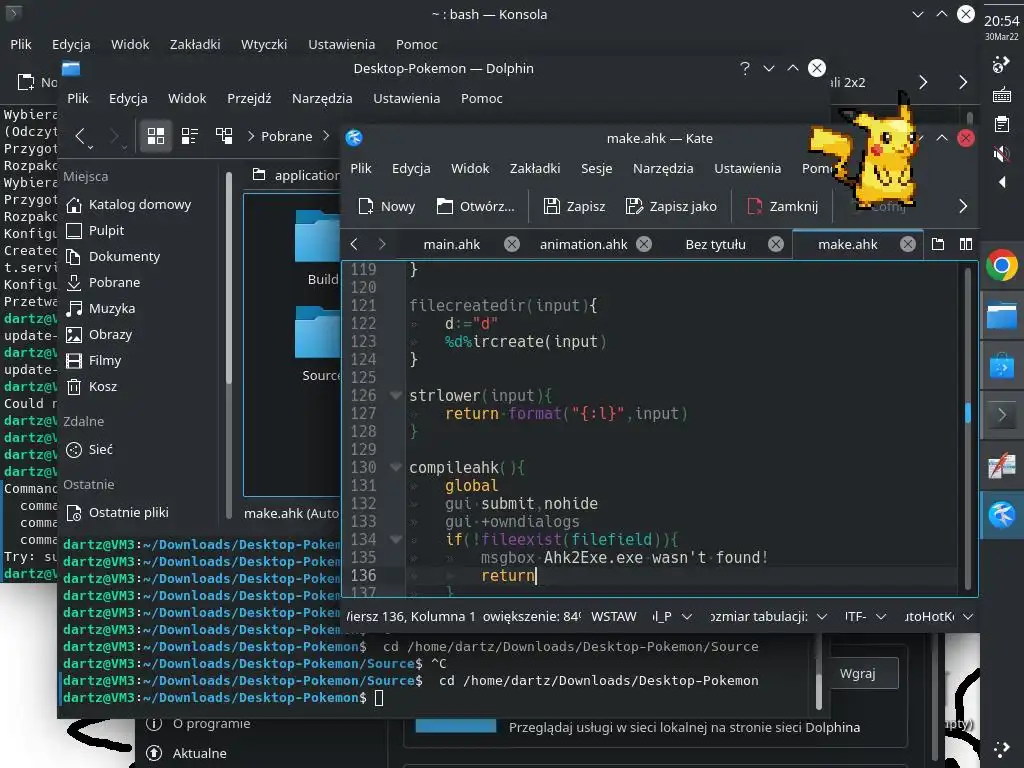Screen dimensions: 1024x768
Task: Open encoding dropdown in Kate status bar
Action: tap(865, 616)
